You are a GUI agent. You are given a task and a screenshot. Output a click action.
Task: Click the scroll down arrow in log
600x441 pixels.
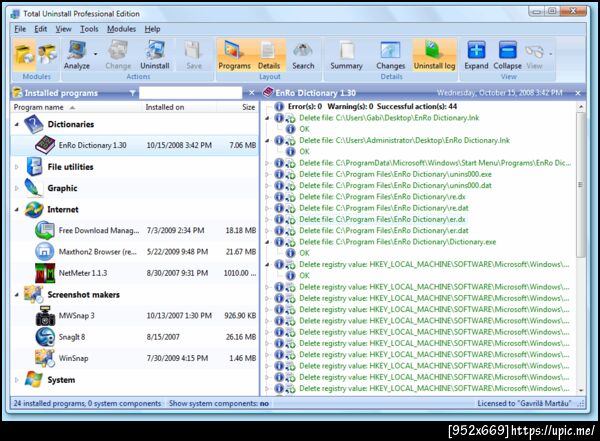tap(581, 390)
